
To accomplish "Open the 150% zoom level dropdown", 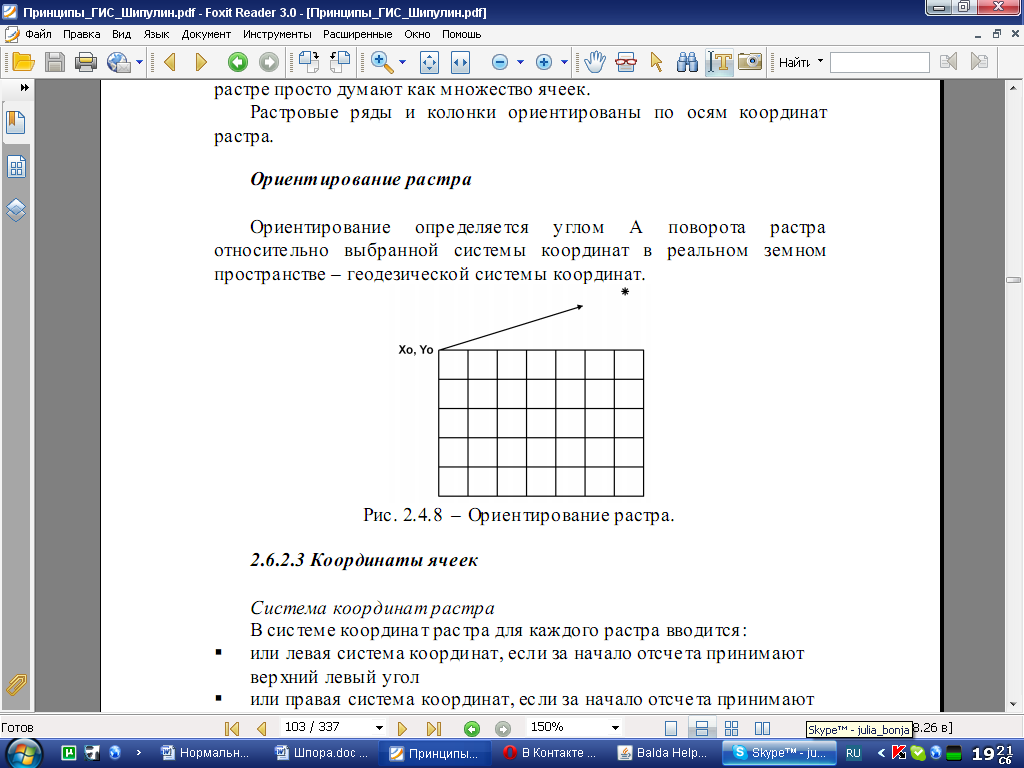I will tap(615, 728).
